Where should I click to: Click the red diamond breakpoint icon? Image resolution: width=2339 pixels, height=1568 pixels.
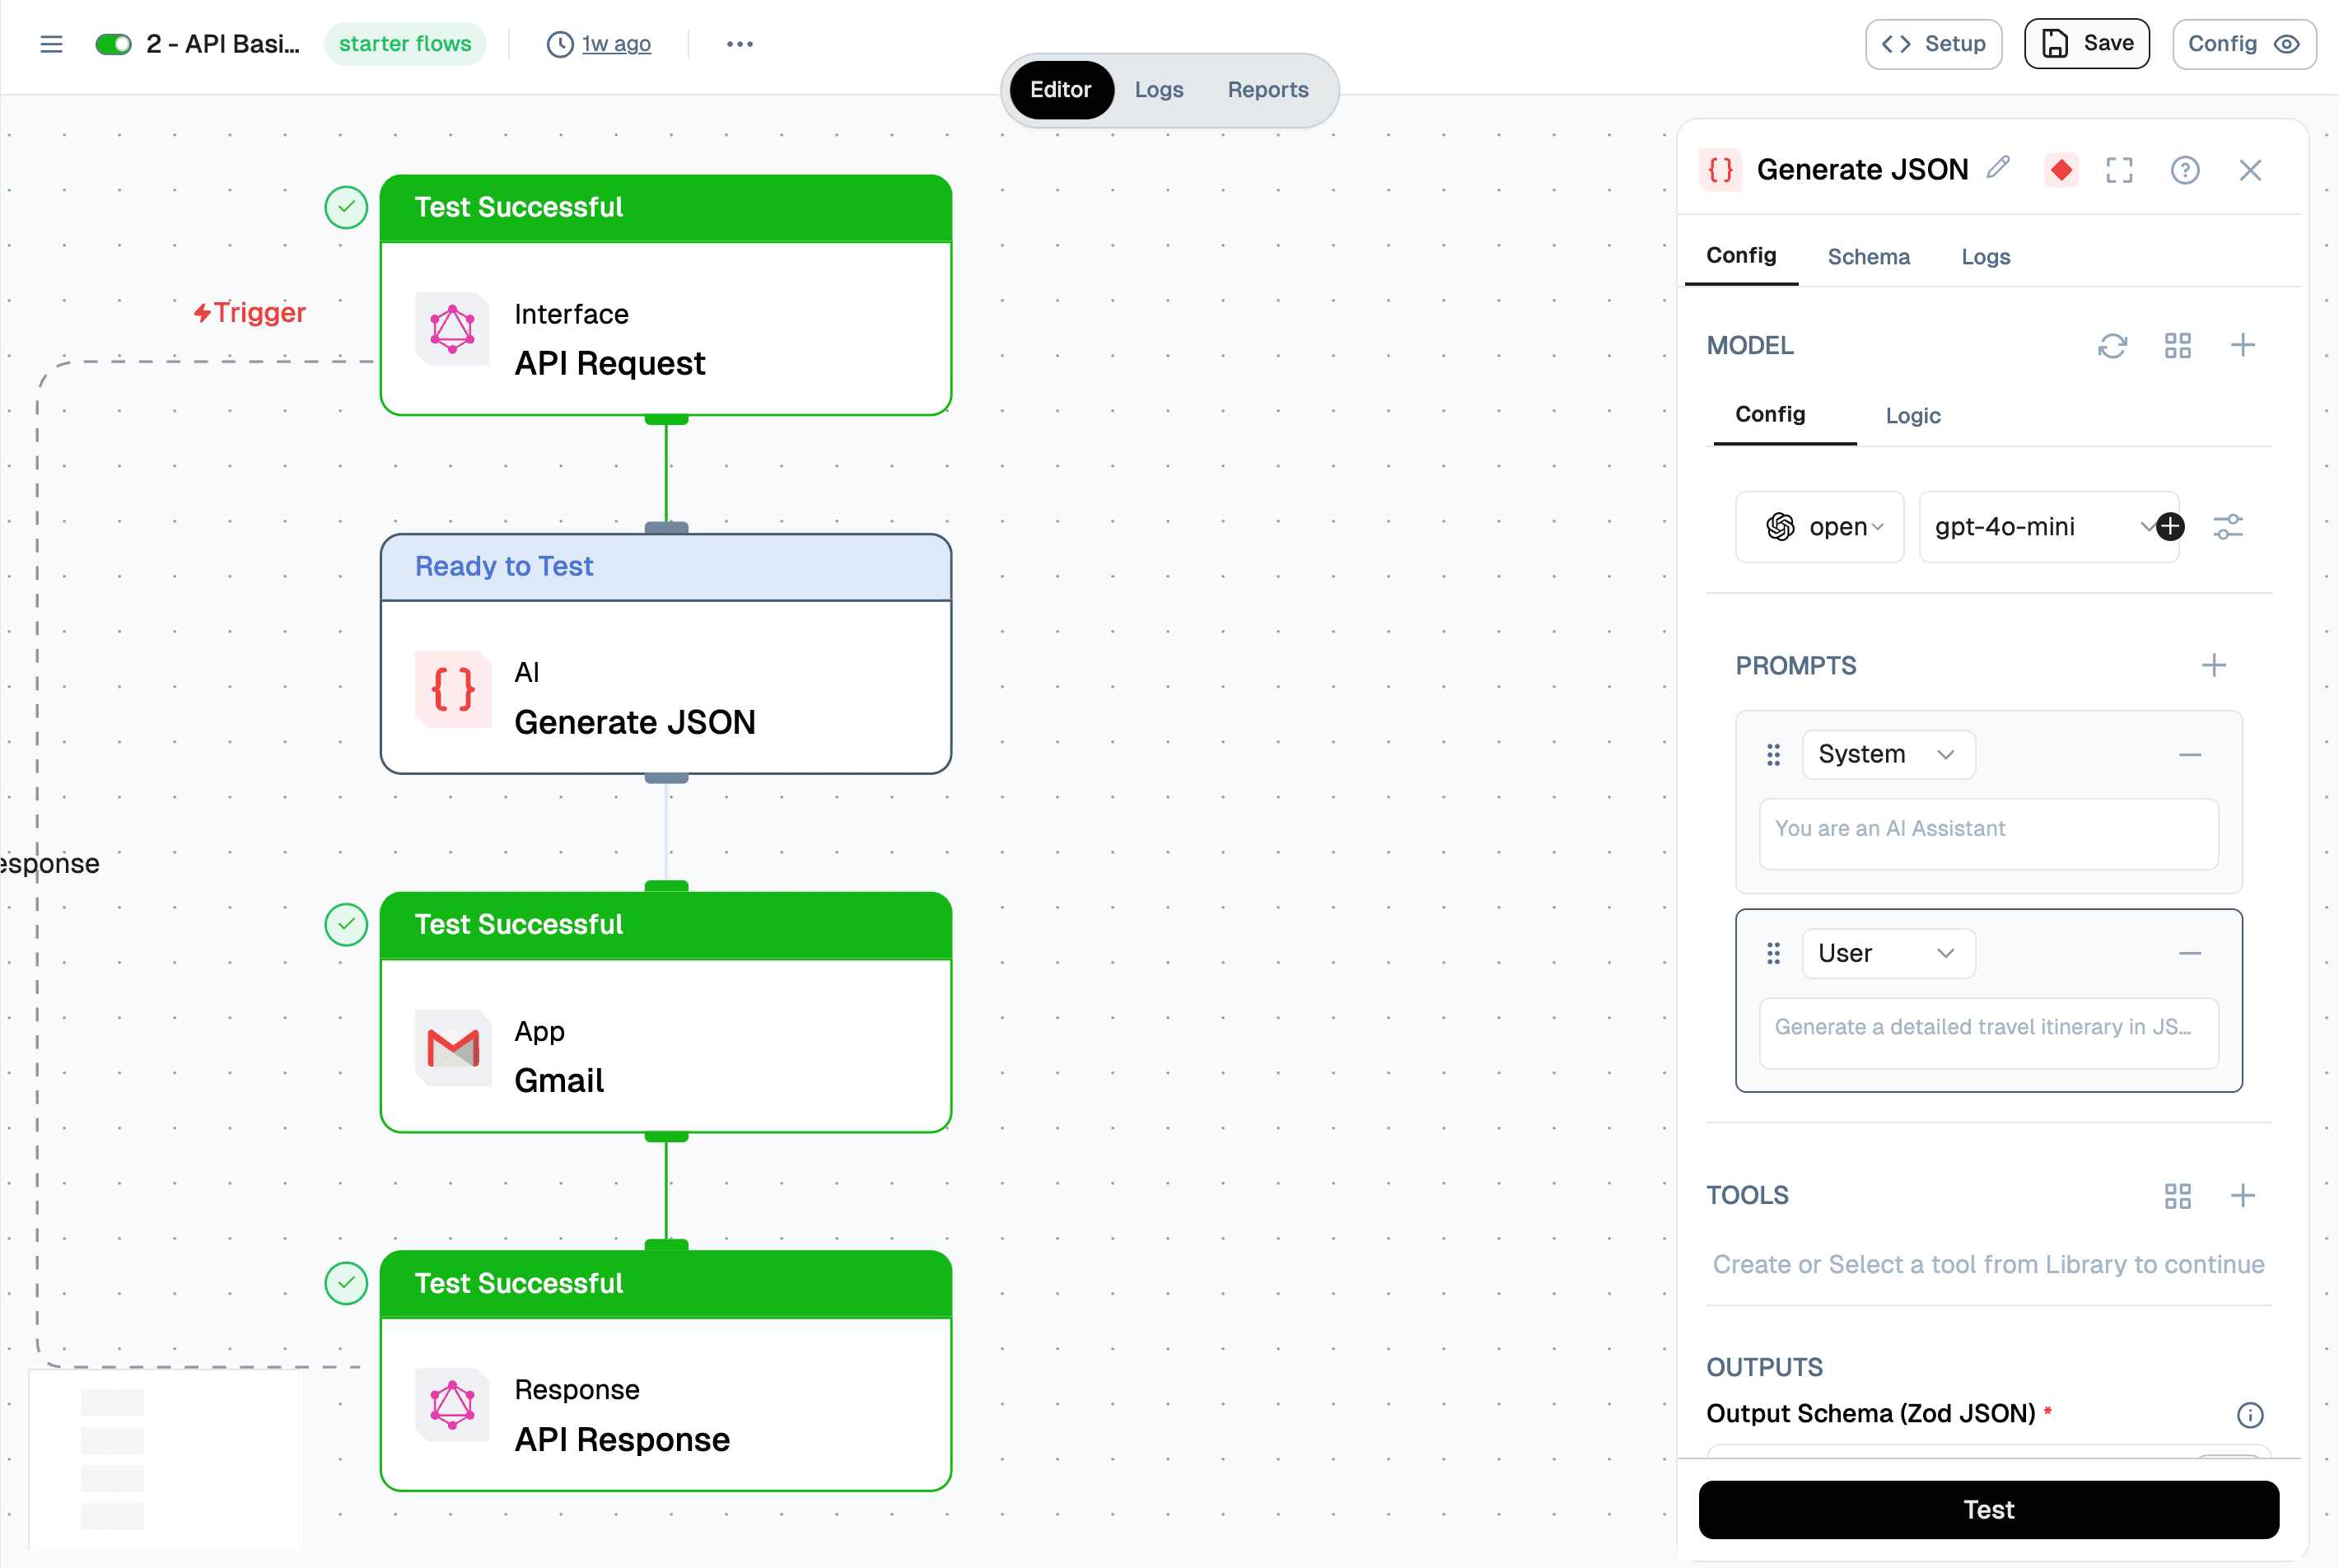click(x=2061, y=170)
